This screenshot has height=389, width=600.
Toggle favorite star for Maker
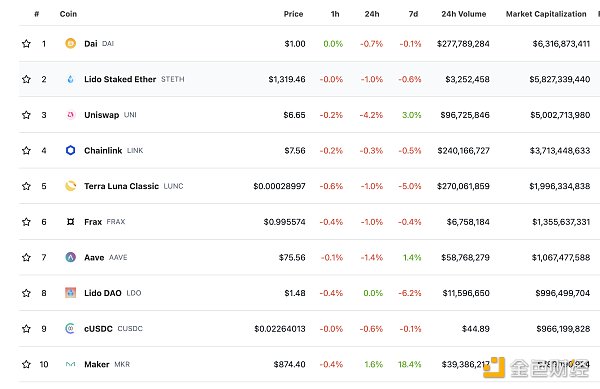point(26,364)
